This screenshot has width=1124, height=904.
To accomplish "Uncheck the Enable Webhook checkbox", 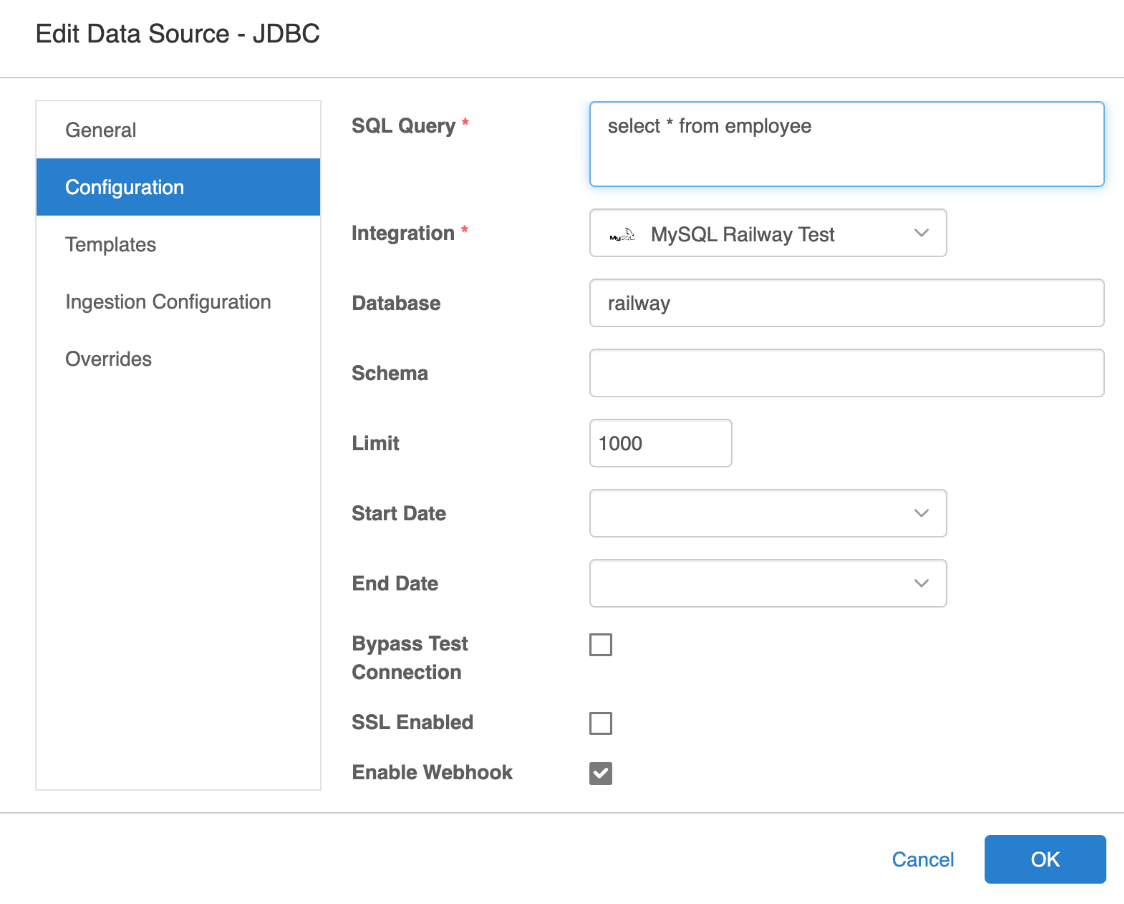I will pos(601,774).
